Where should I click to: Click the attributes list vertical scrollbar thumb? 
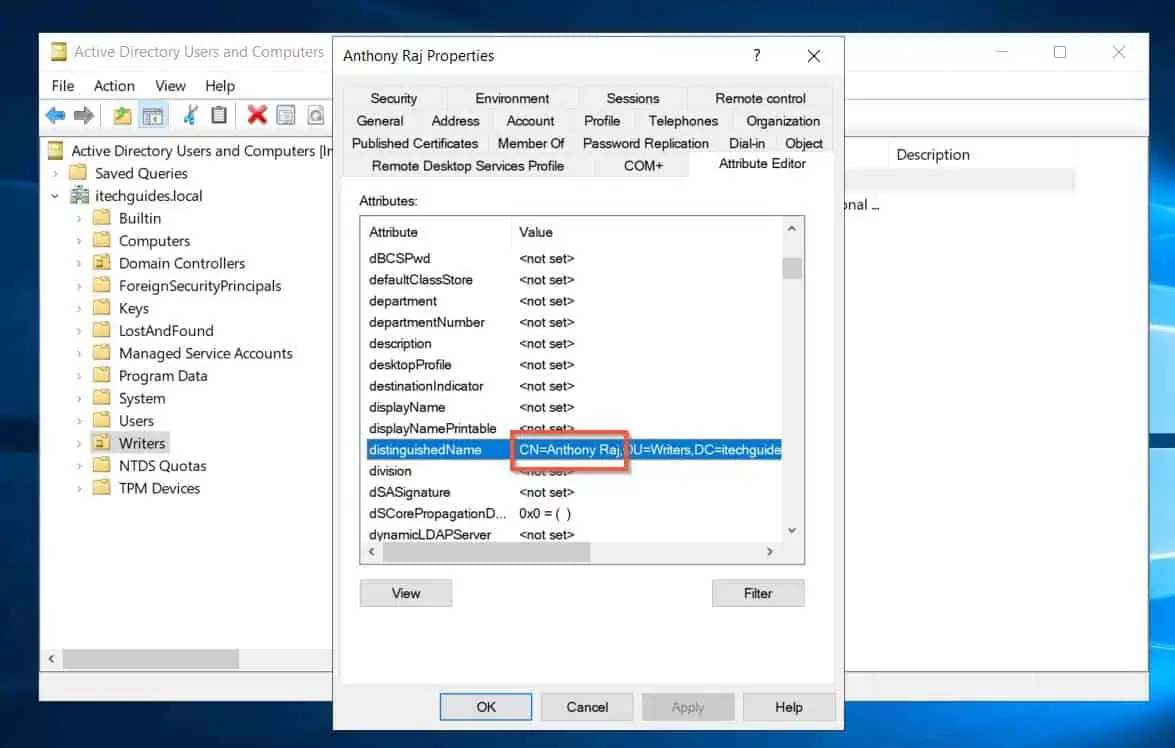[792, 268]
